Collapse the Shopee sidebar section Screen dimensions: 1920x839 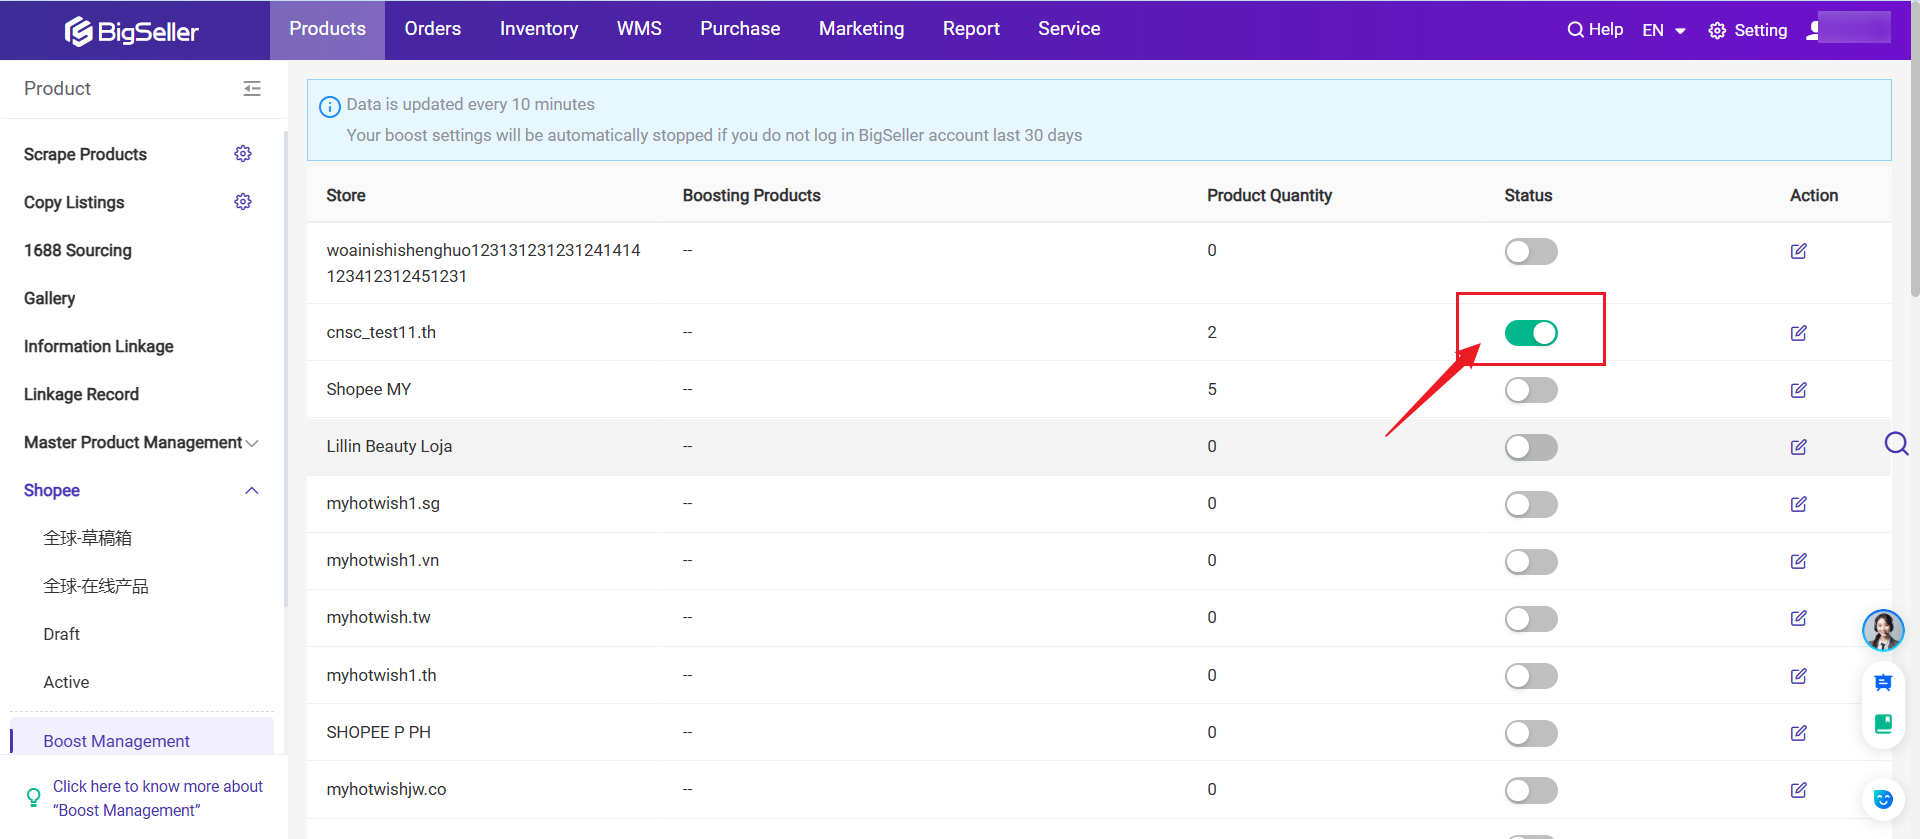pyautogui.click(x=252, y=490)
